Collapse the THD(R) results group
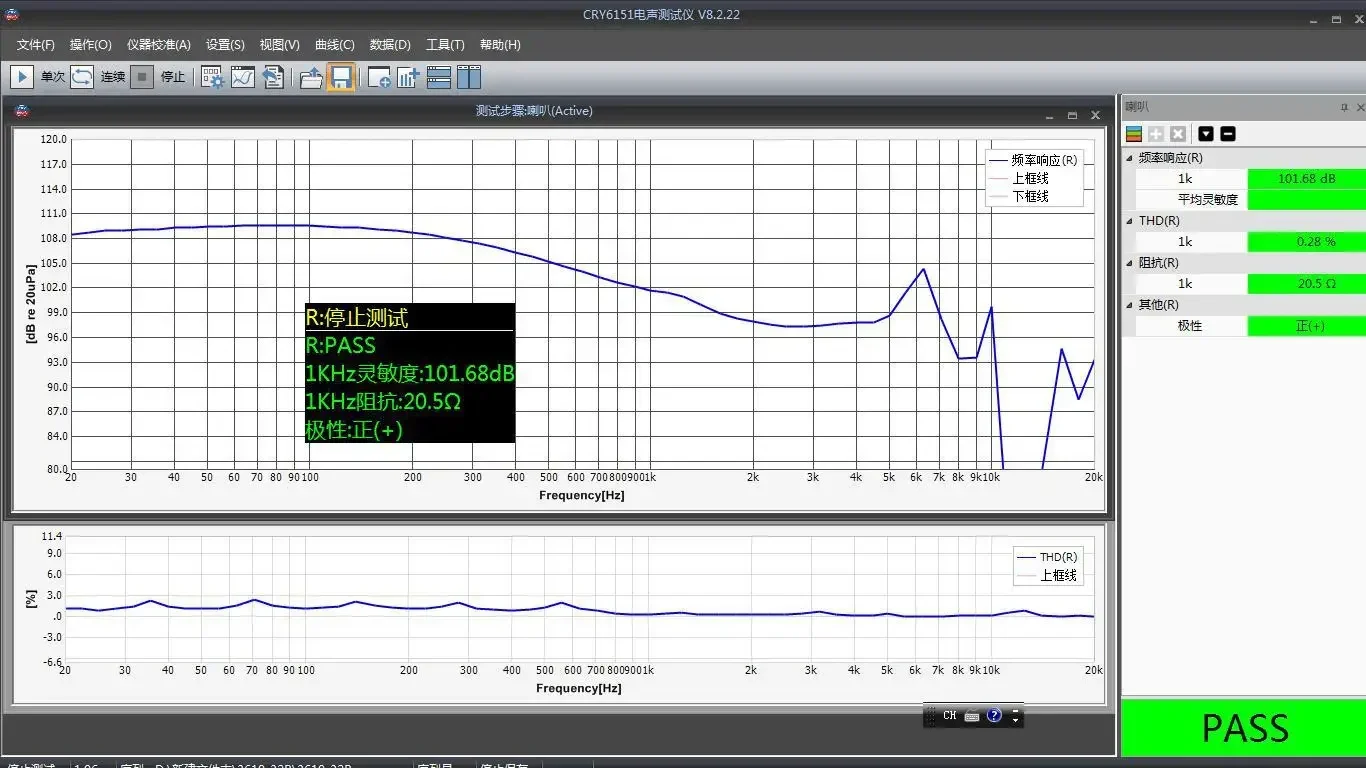 (x=1130, y=221)
